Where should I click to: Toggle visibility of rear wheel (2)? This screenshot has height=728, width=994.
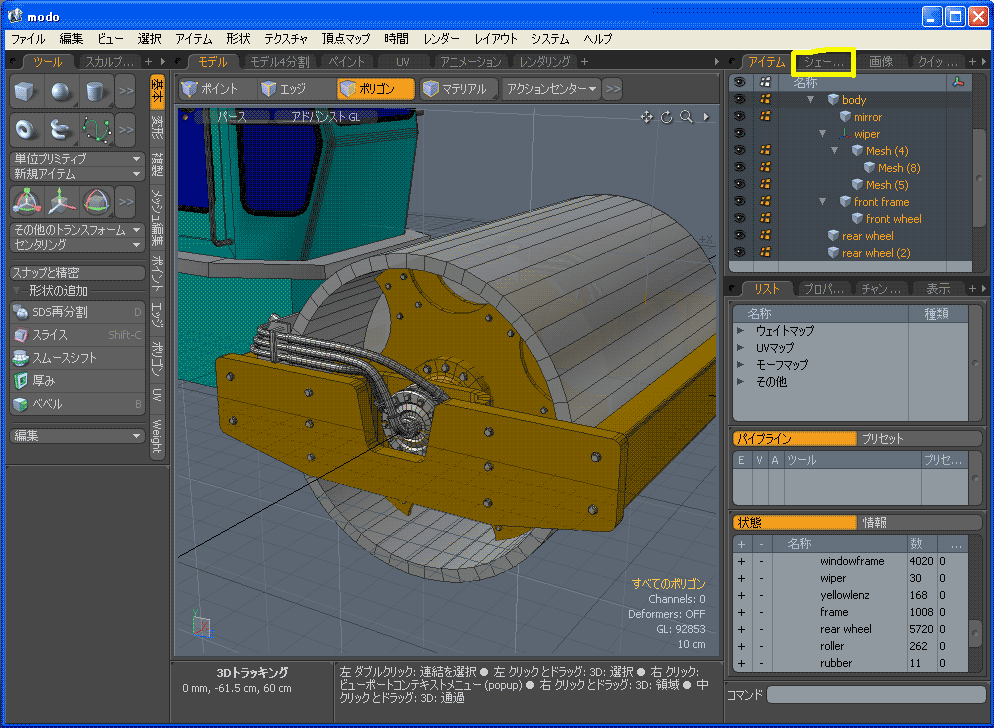pos(740,253)
